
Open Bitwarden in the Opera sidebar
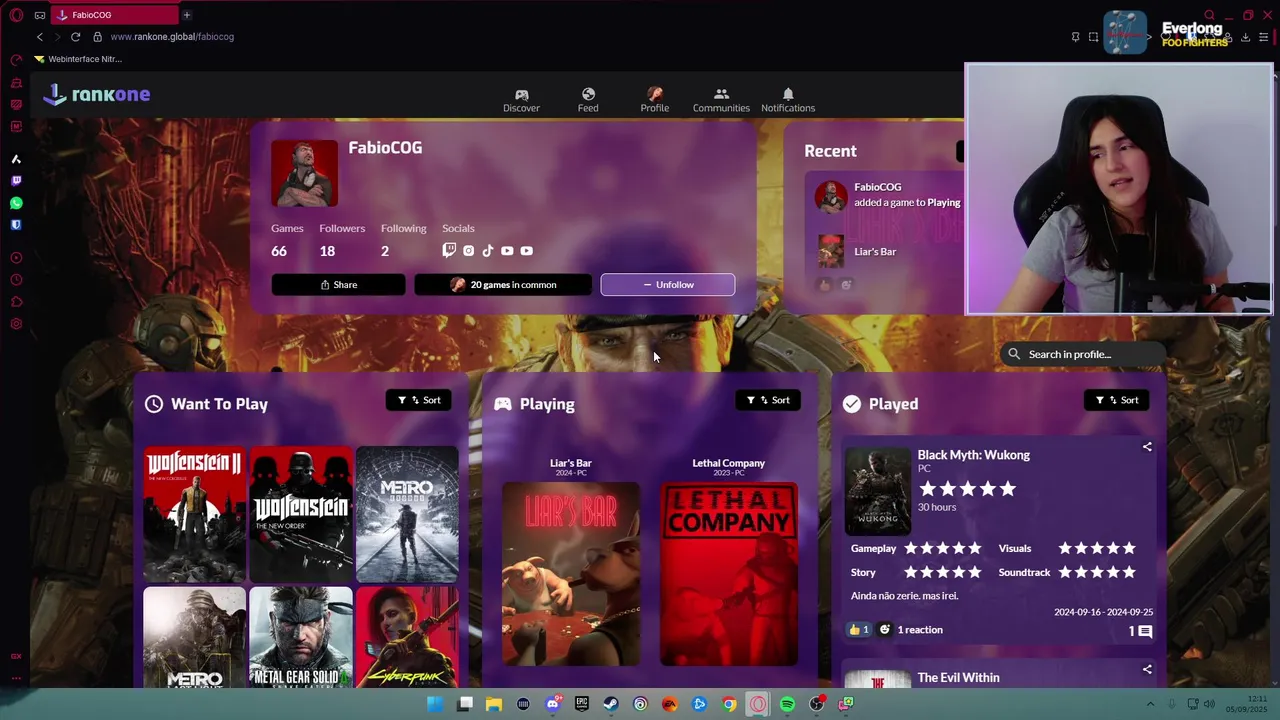coord(16,225)
